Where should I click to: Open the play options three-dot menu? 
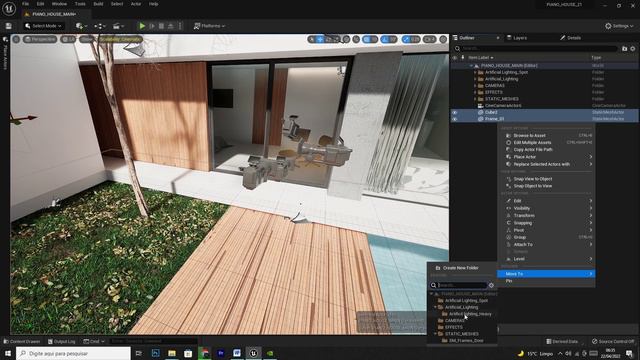coord(180,26)
